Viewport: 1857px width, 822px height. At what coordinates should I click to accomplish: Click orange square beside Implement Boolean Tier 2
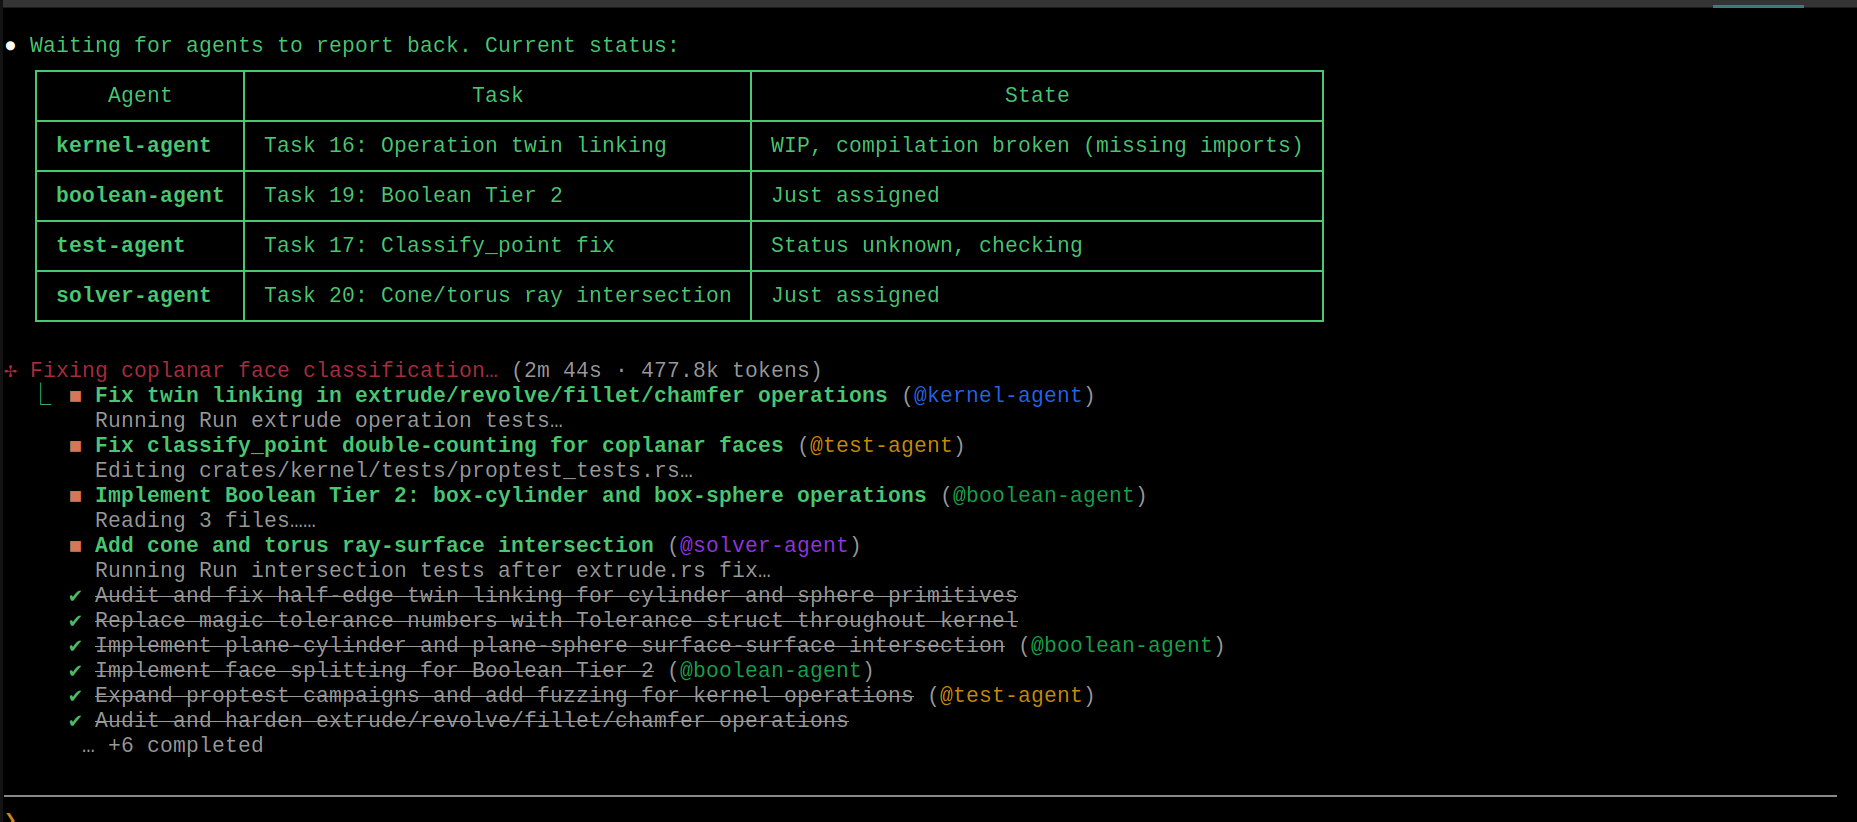[76, 496]
